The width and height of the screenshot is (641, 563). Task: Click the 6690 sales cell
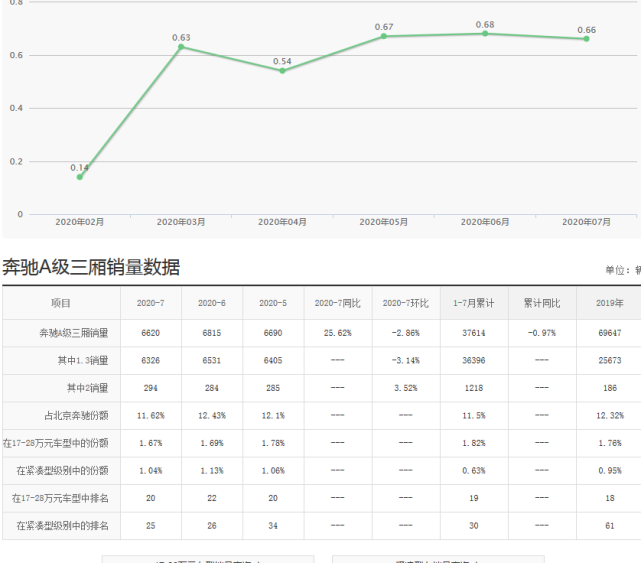[x=273, y=333]
